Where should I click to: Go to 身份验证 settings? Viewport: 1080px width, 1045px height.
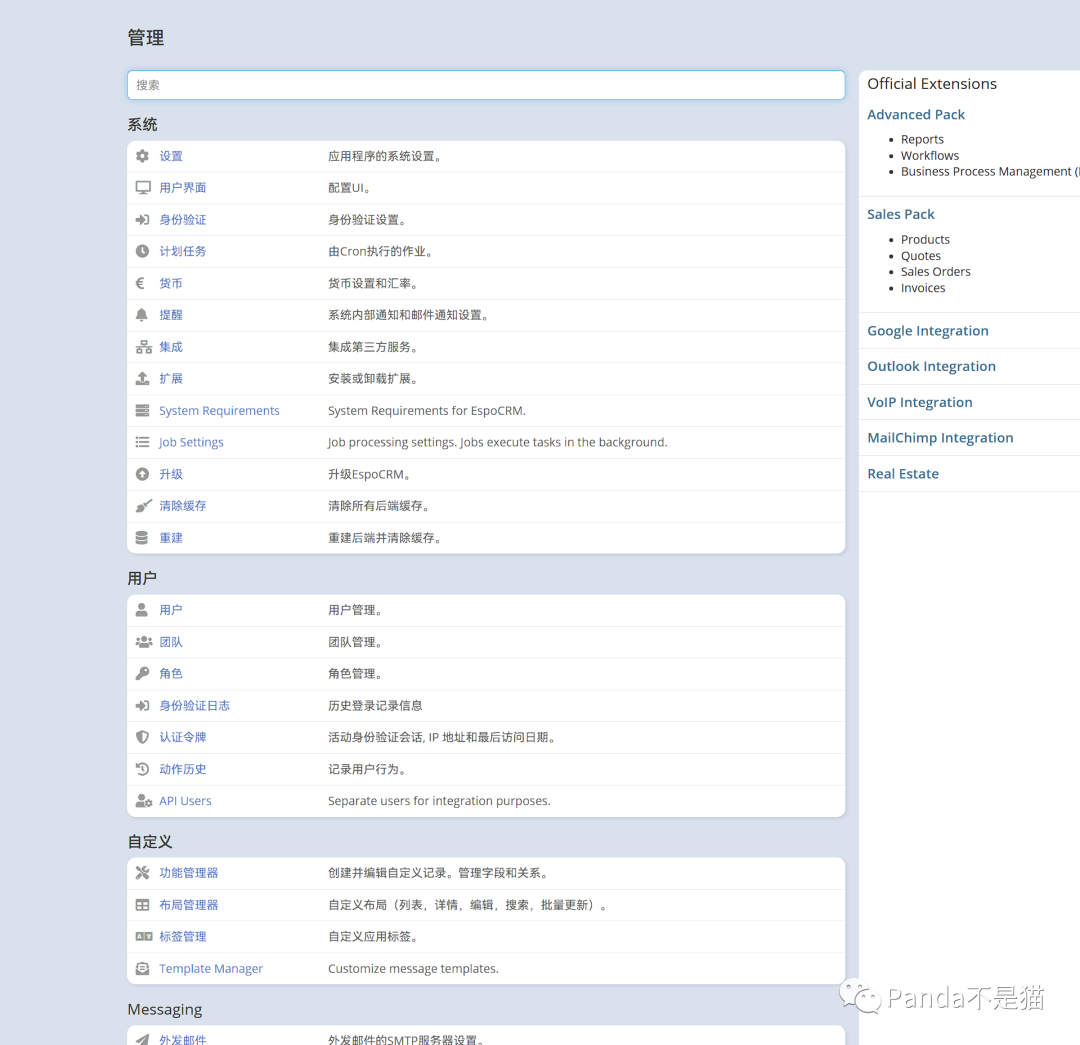[x=183, y=220]
